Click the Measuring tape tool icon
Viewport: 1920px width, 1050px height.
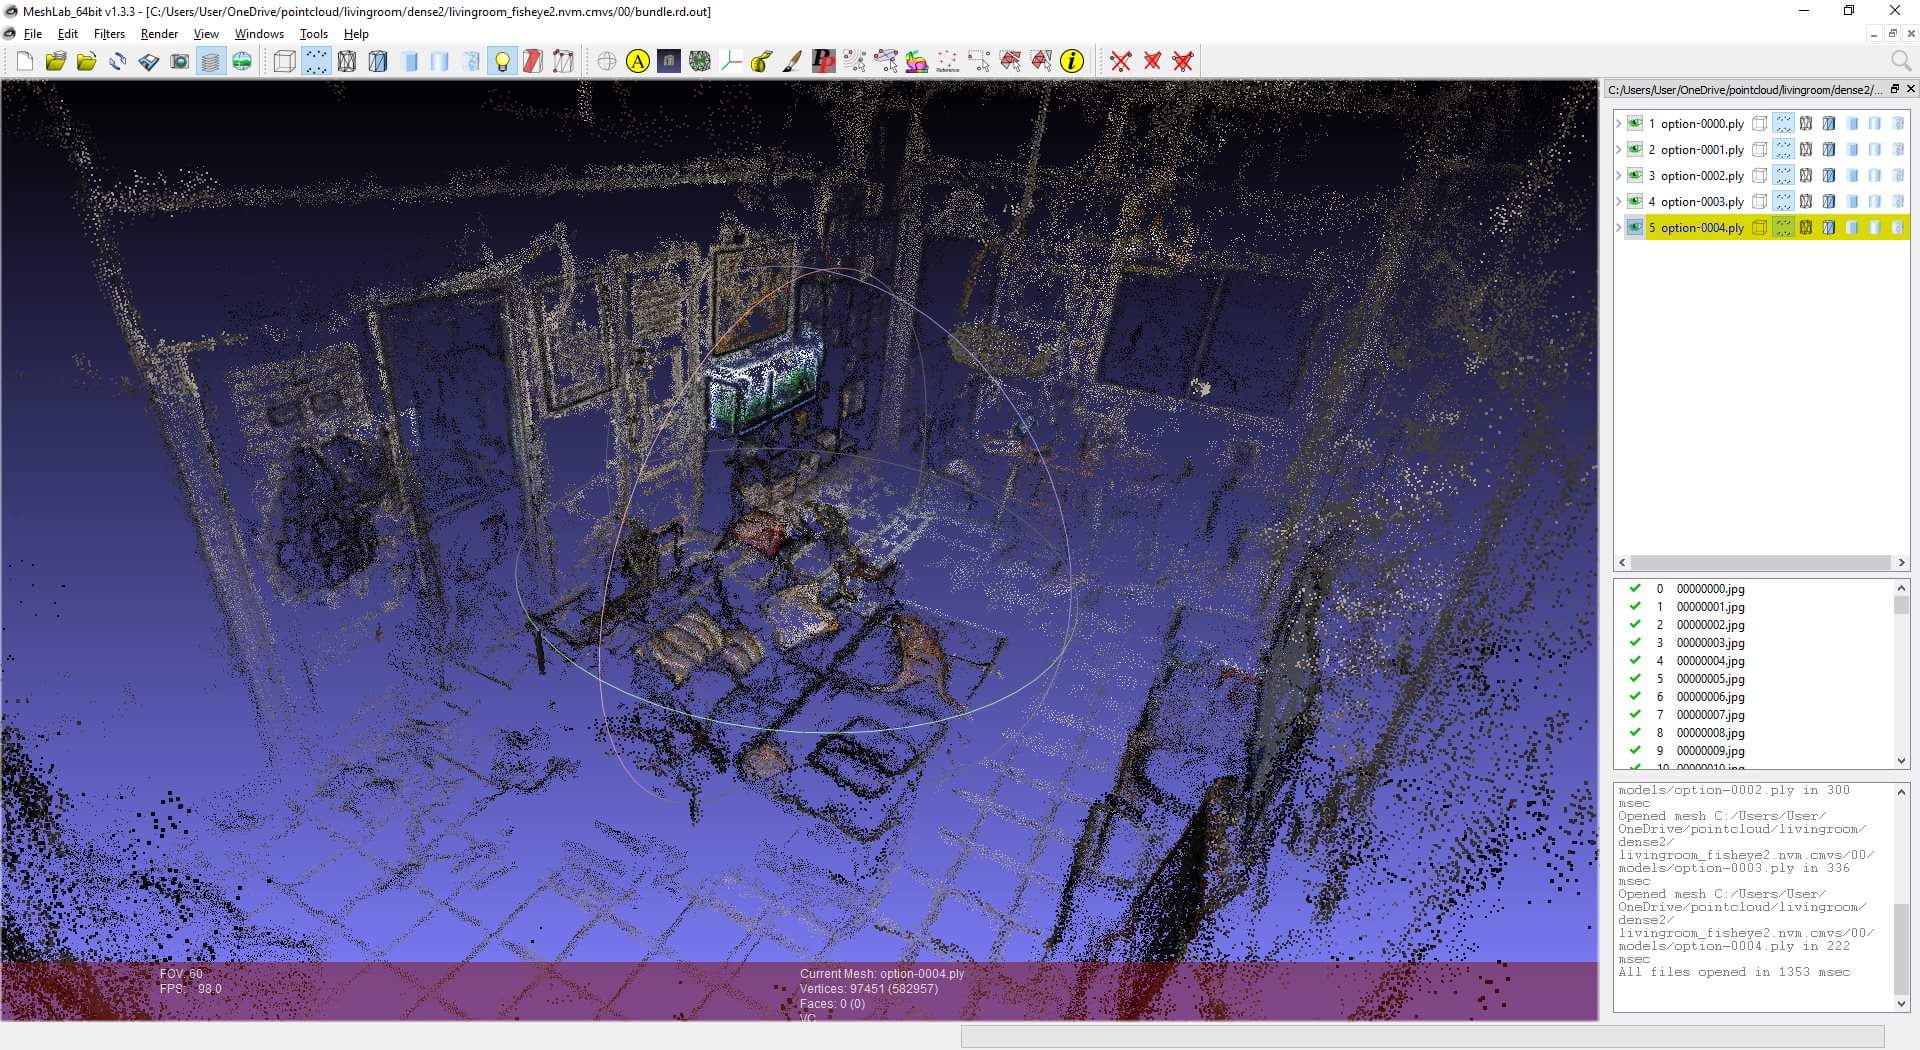[x=761, y=62]
